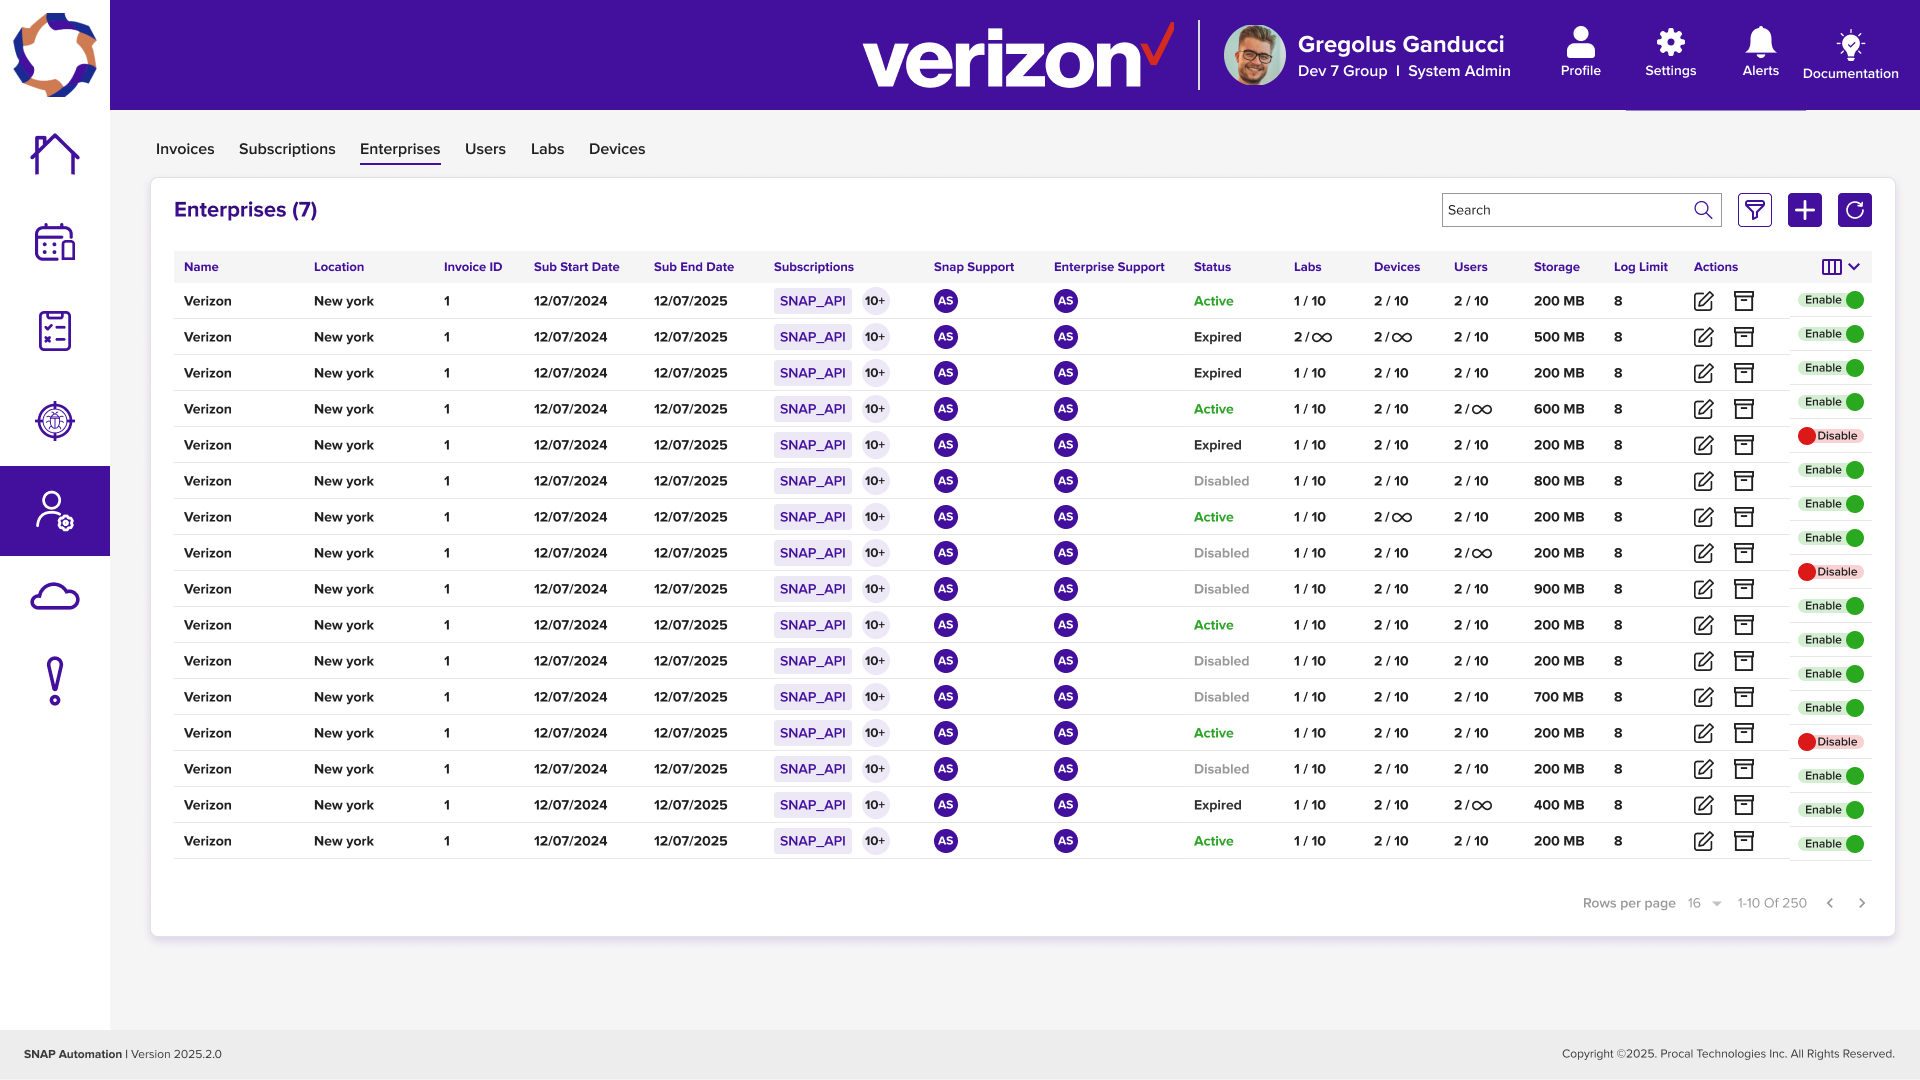Viewport: 1920px width, 1080px height.
Task: Expand the 10+ subscriptions badge in the 500 MB row
Action: tap(875, 337)
